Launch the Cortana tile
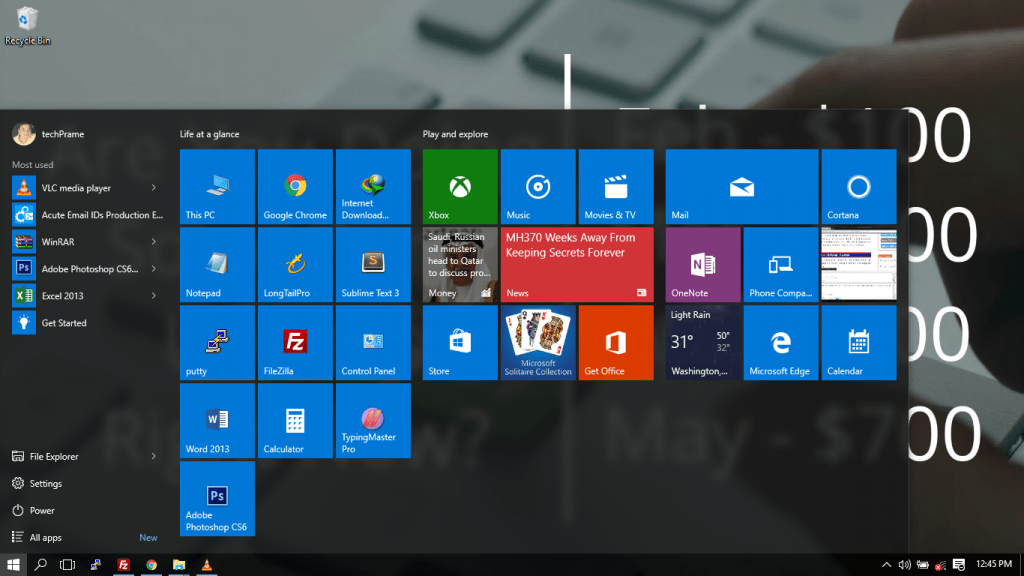Screen dimensions: 1024x576 click(859, 187)
